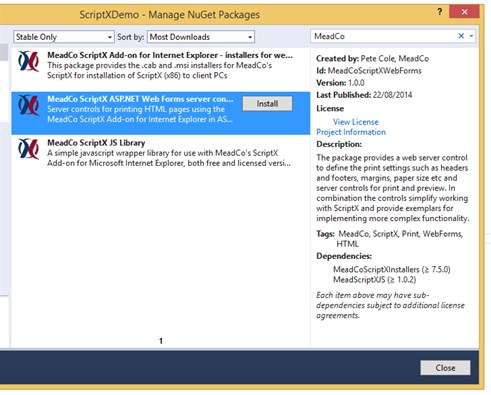Close the Manage NuGet Packages dialog
This screenshot has width=491, height=395.
pos(445,368)
